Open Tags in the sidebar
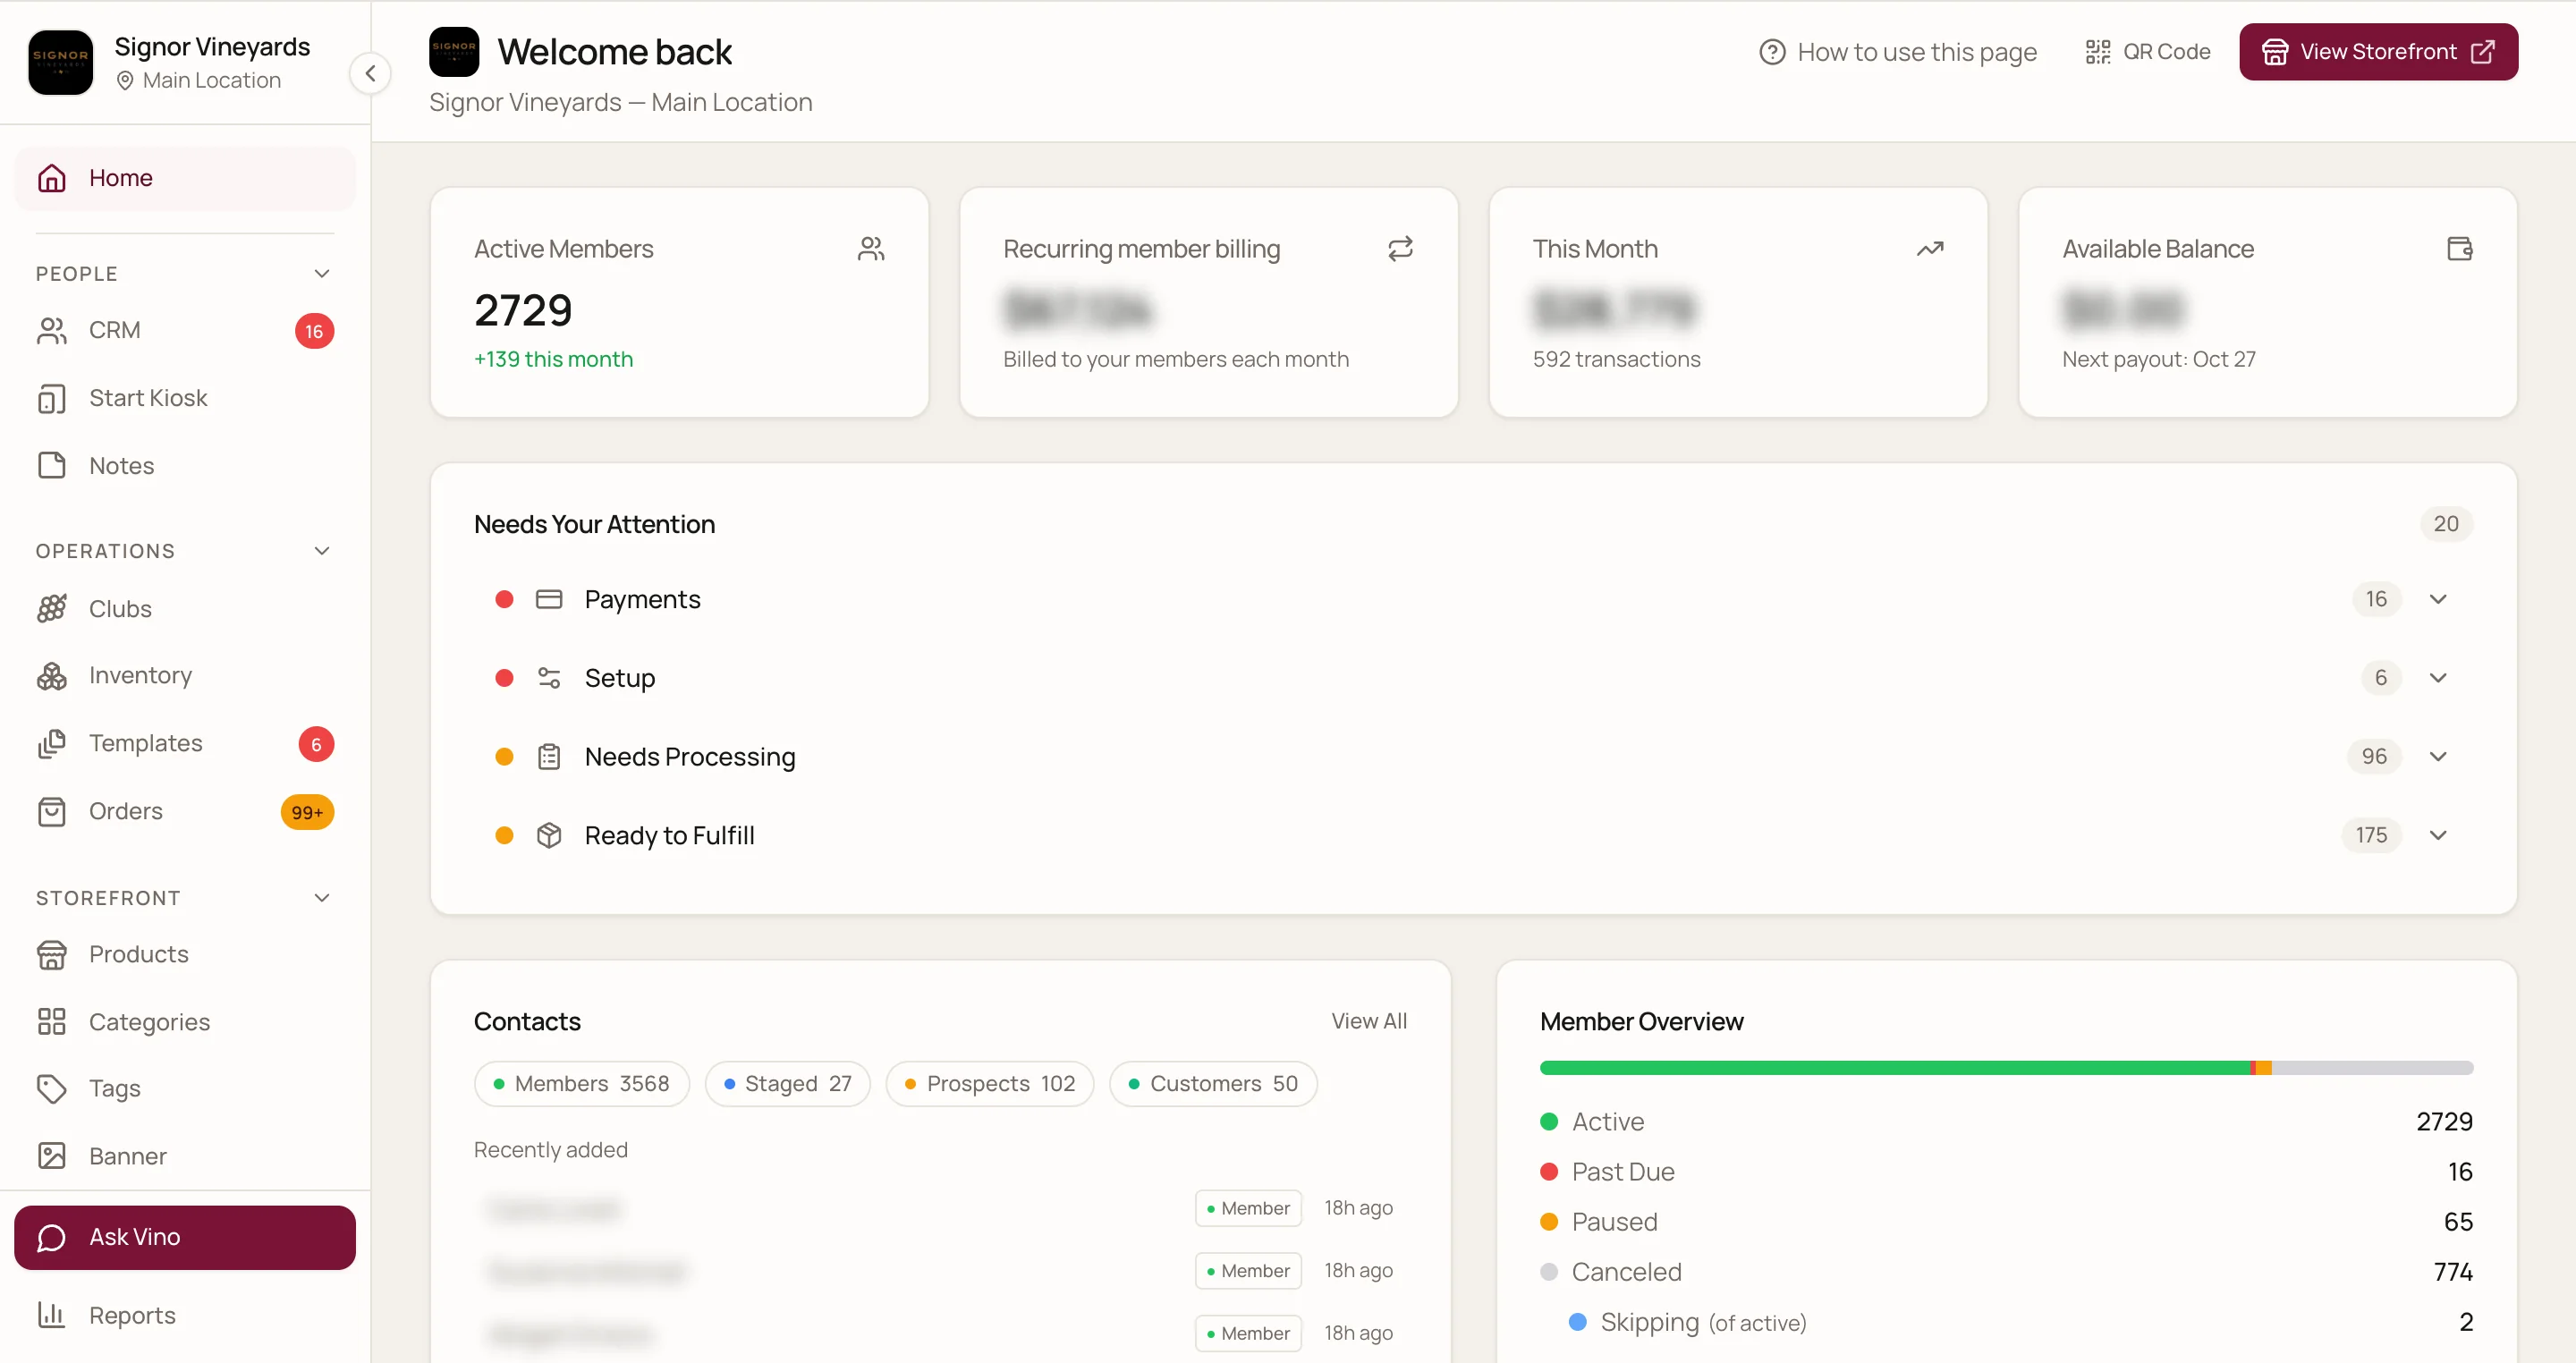The image size is (2576, 1363). (185, 1089)
